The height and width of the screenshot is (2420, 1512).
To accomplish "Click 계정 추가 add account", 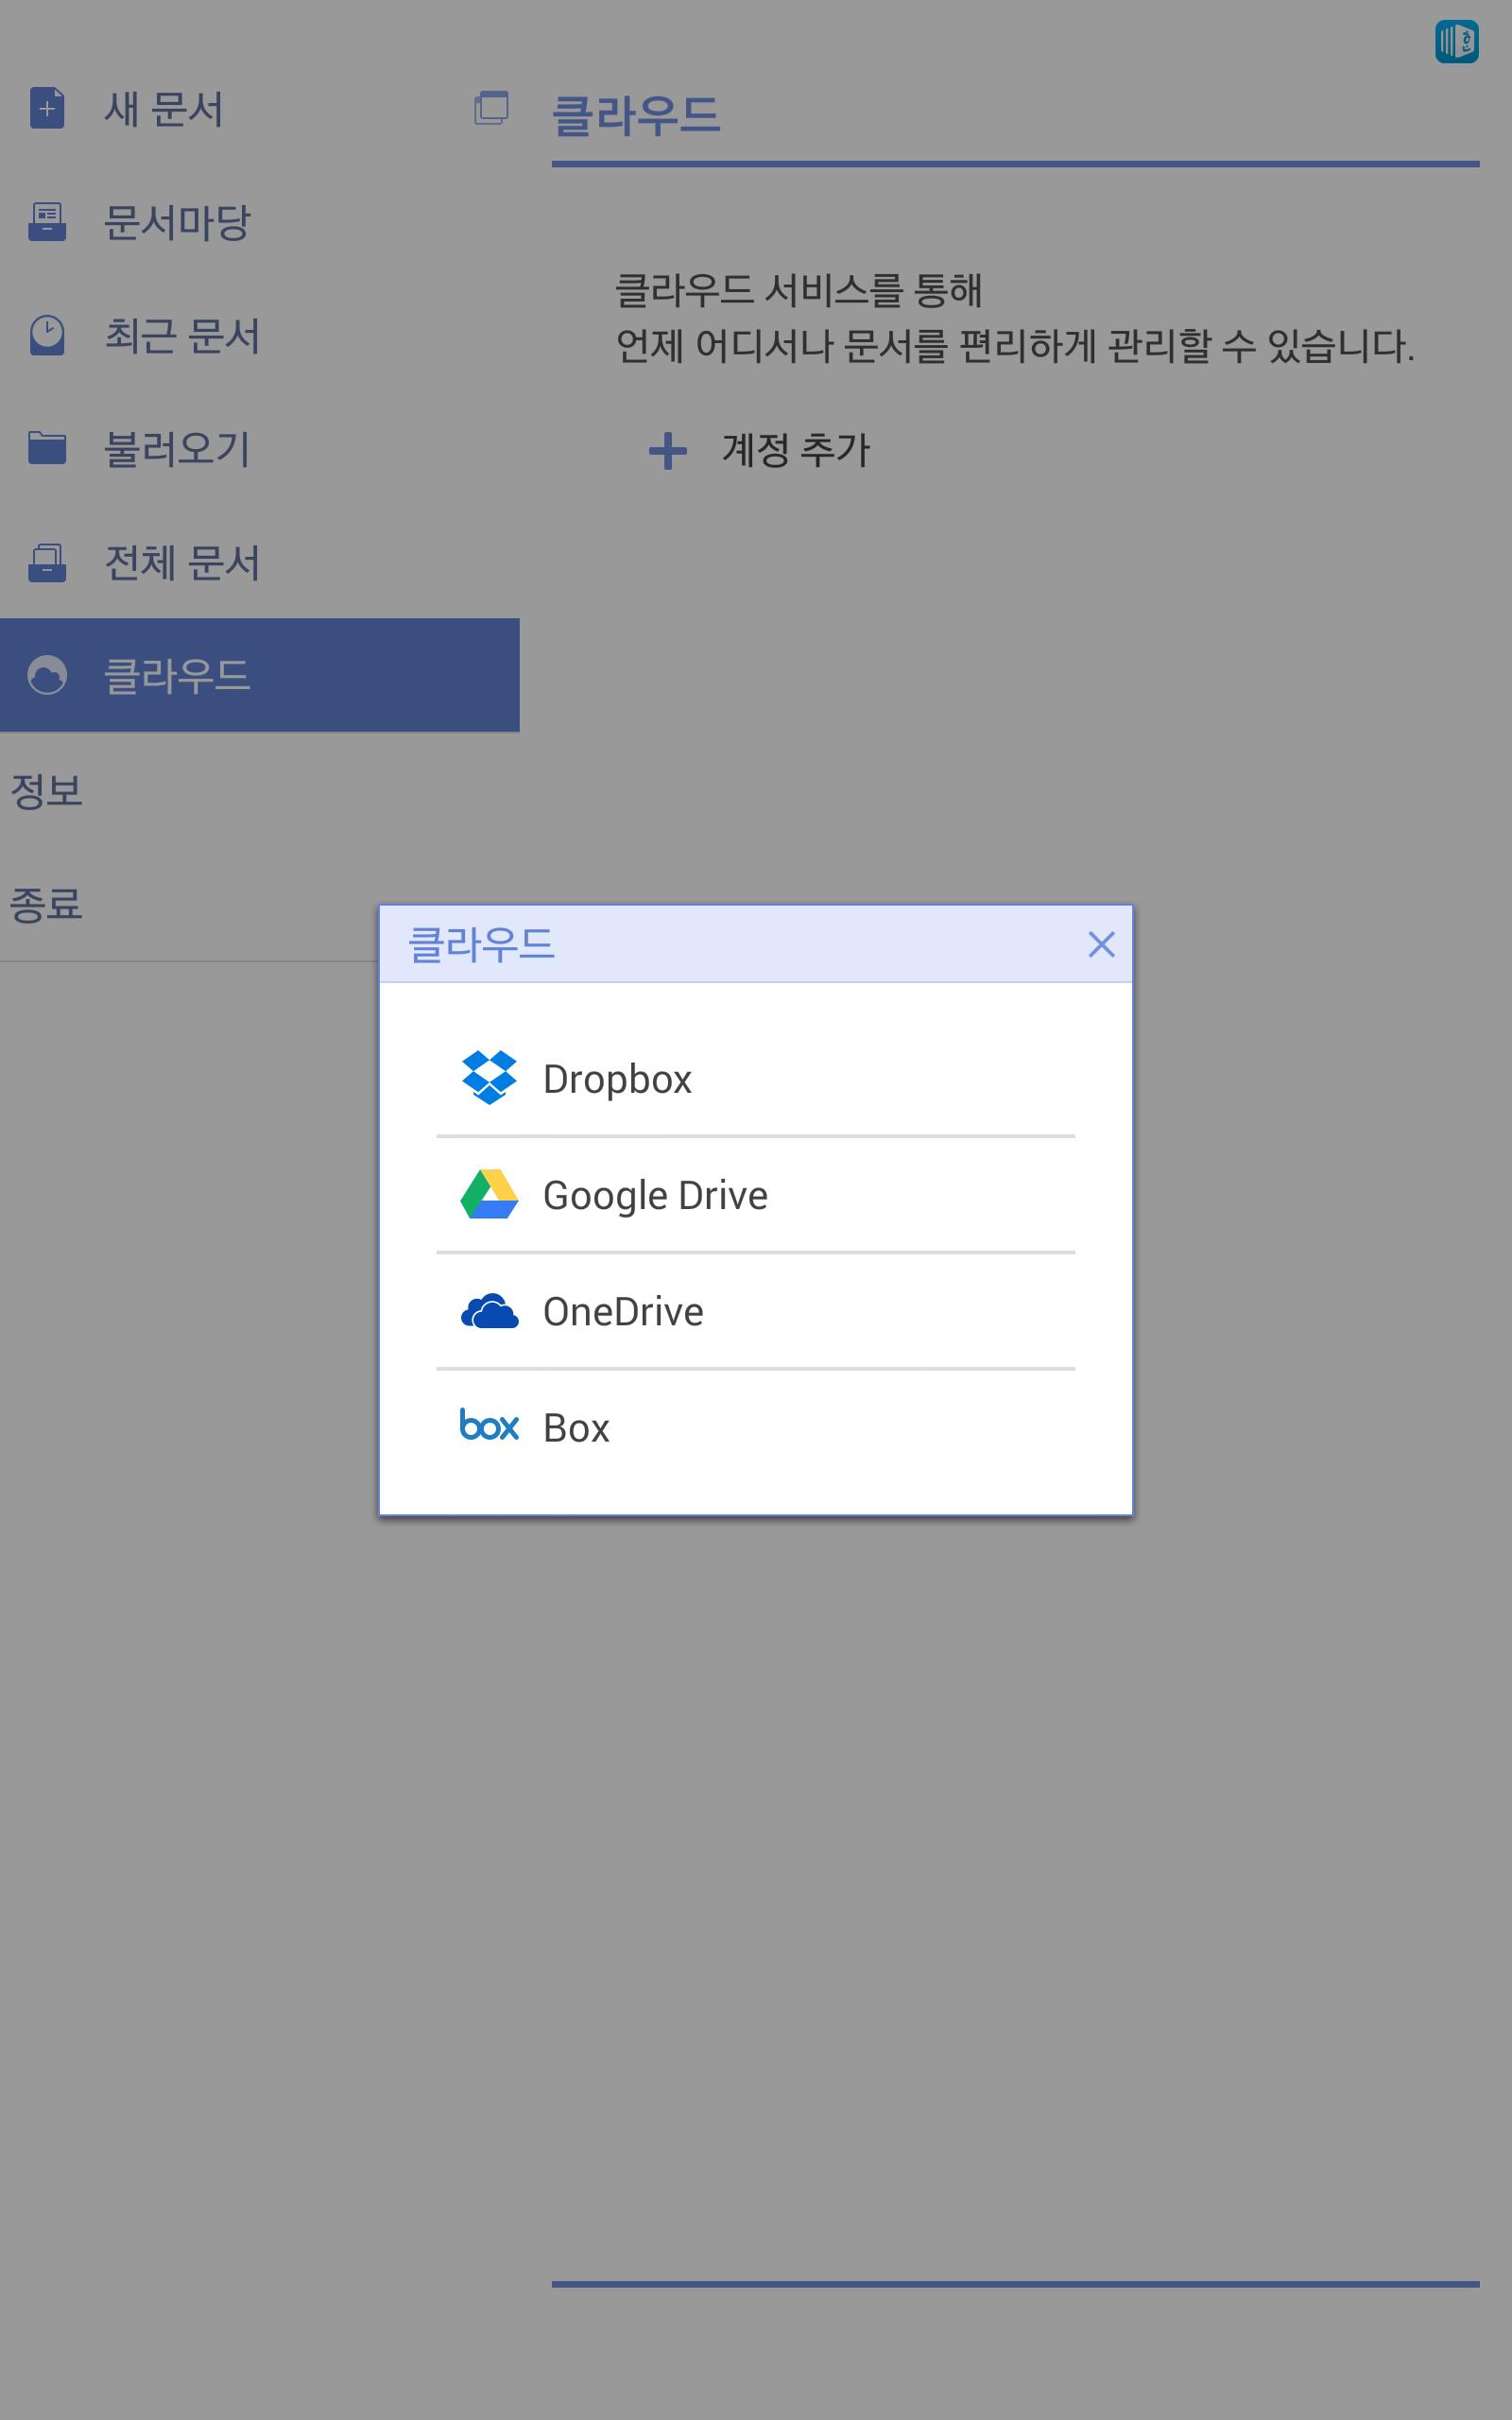I will 796,450.
